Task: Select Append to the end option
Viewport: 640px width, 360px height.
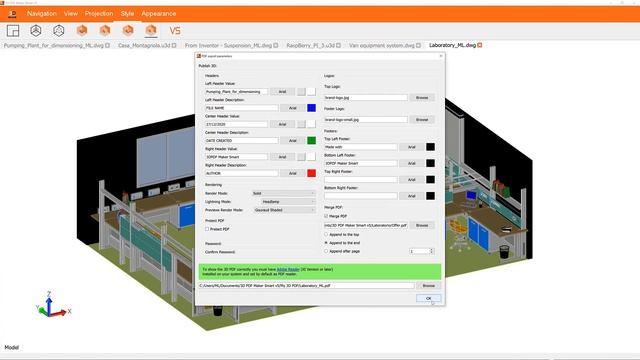Action: [x=326, y=243]
